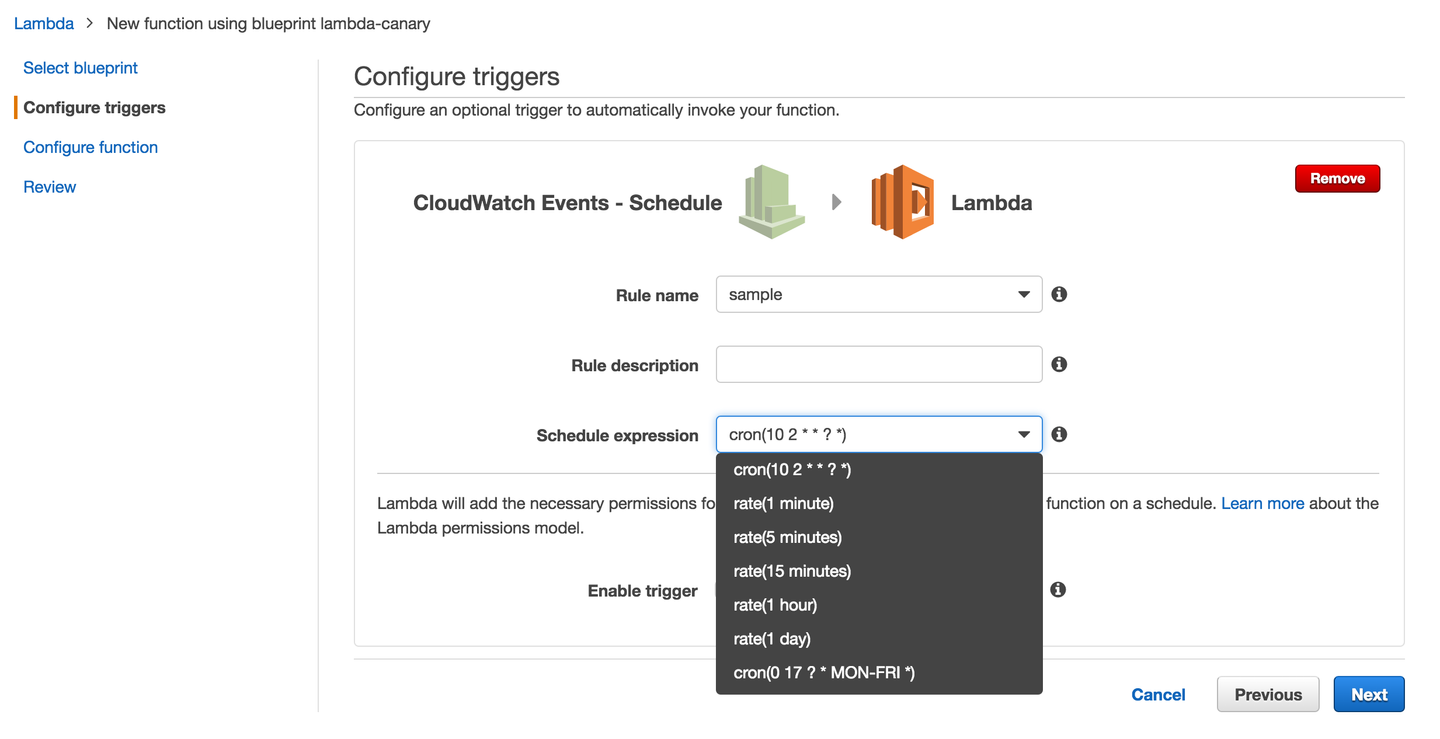Click the info icon beside Rule name

[1059, 294]
